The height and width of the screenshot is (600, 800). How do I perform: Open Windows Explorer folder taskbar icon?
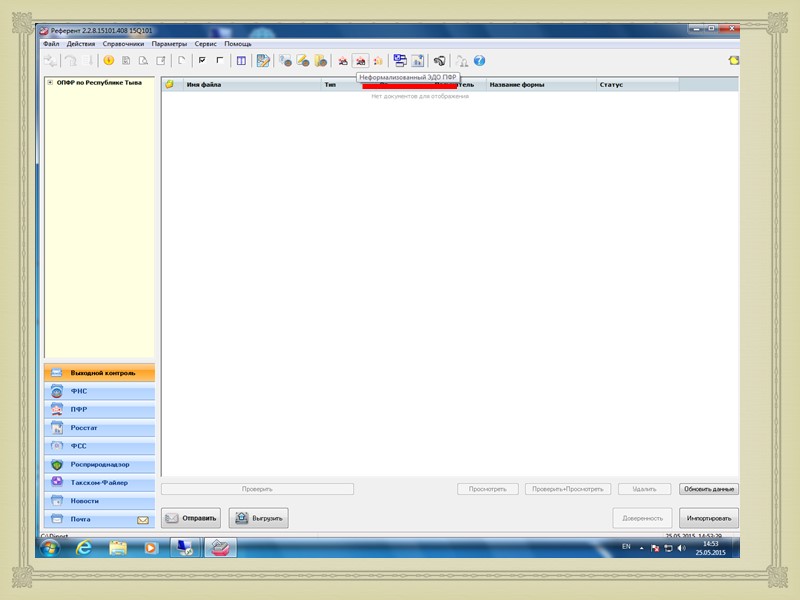point(117,548)
